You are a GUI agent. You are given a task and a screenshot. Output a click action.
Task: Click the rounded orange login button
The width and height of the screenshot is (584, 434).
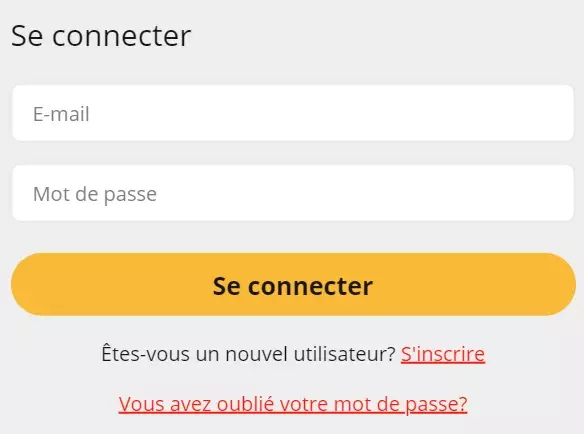coord(293,284)
